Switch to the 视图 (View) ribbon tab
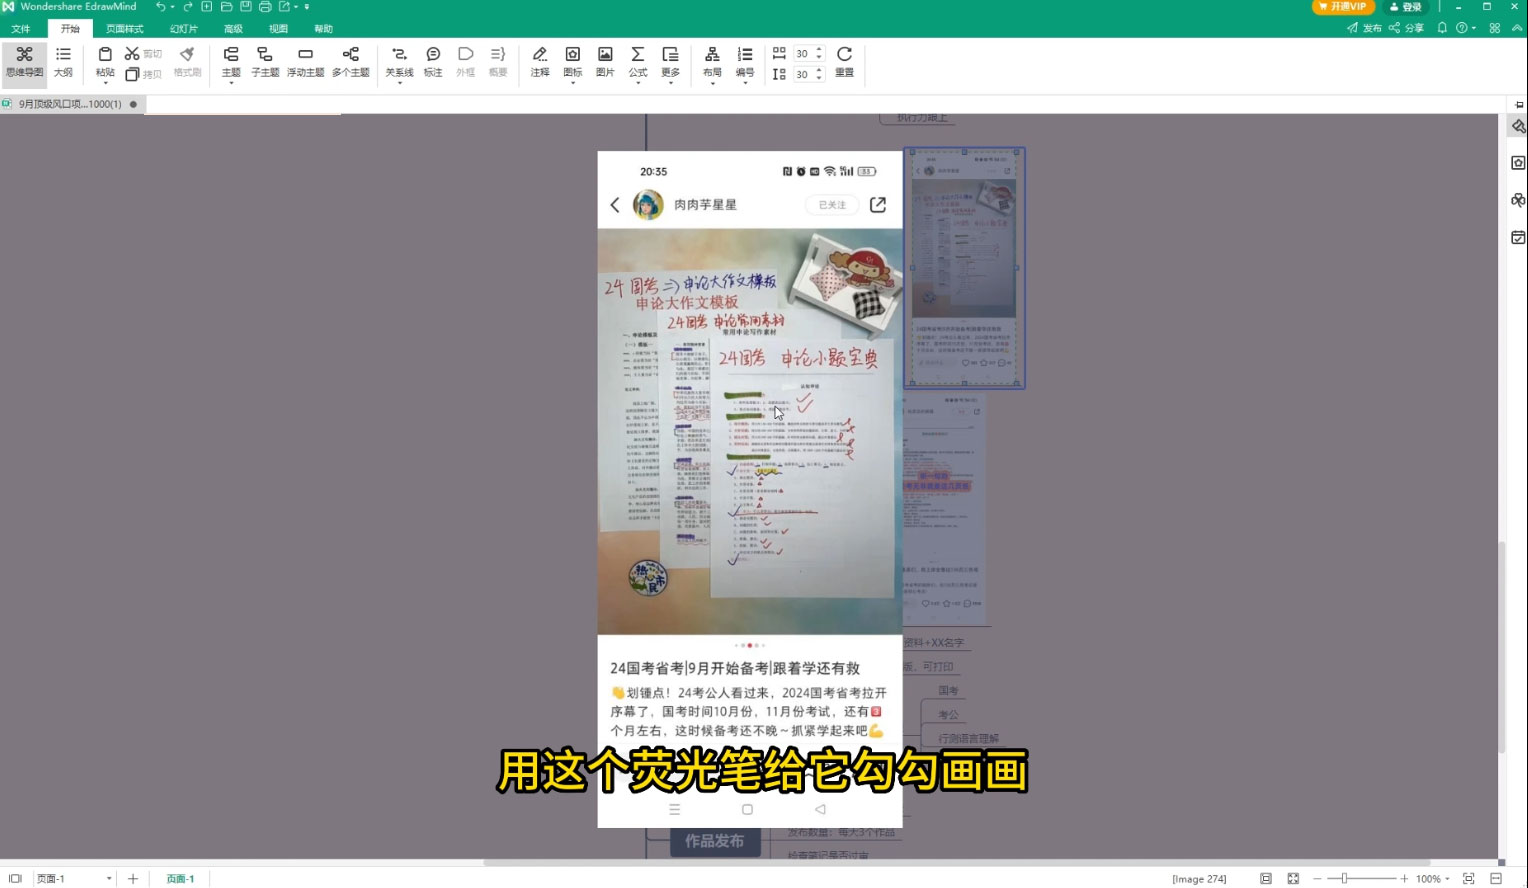The height and width of the screenshot is (888, 1528). pos(277,28)
